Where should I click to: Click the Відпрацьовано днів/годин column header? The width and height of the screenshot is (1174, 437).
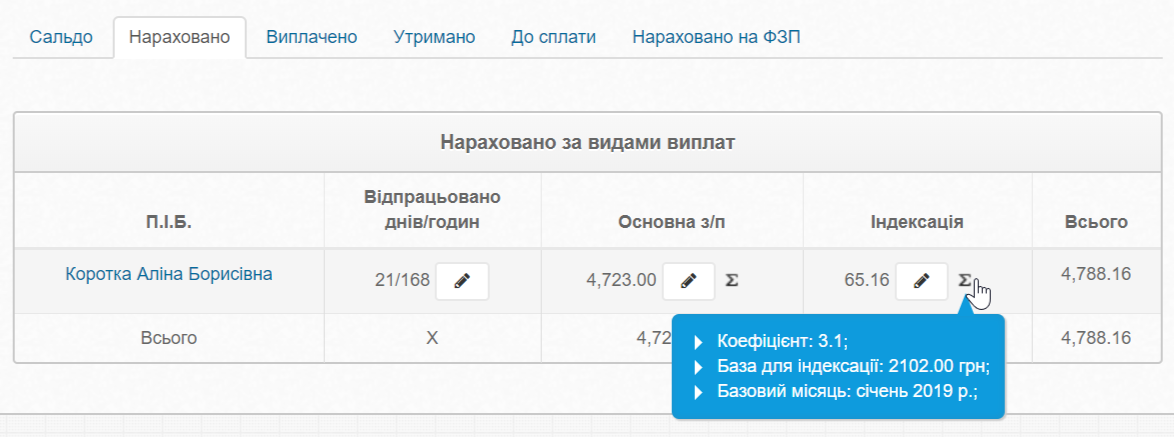click(x=432, y=209)
